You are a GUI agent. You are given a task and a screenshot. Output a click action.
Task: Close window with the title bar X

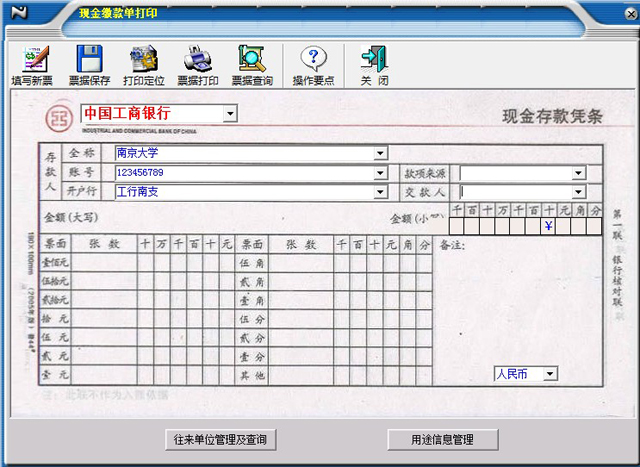(x=631, y=14)
